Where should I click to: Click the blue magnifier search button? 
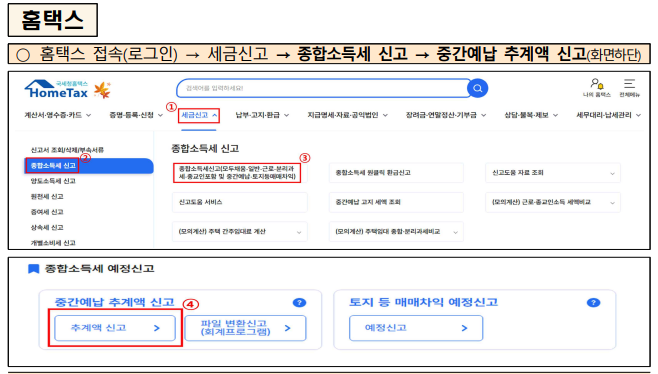tap(478, 88)
